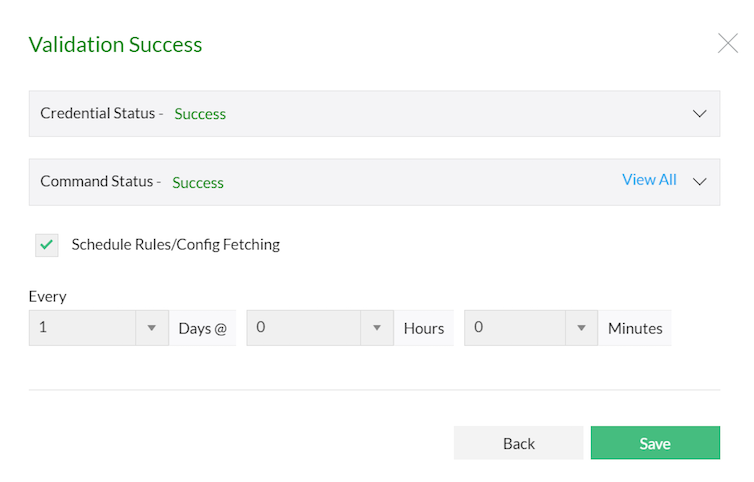Click the Schedule Rules/Config Fetching label text

pyautogui.click(x=175, y=244)
